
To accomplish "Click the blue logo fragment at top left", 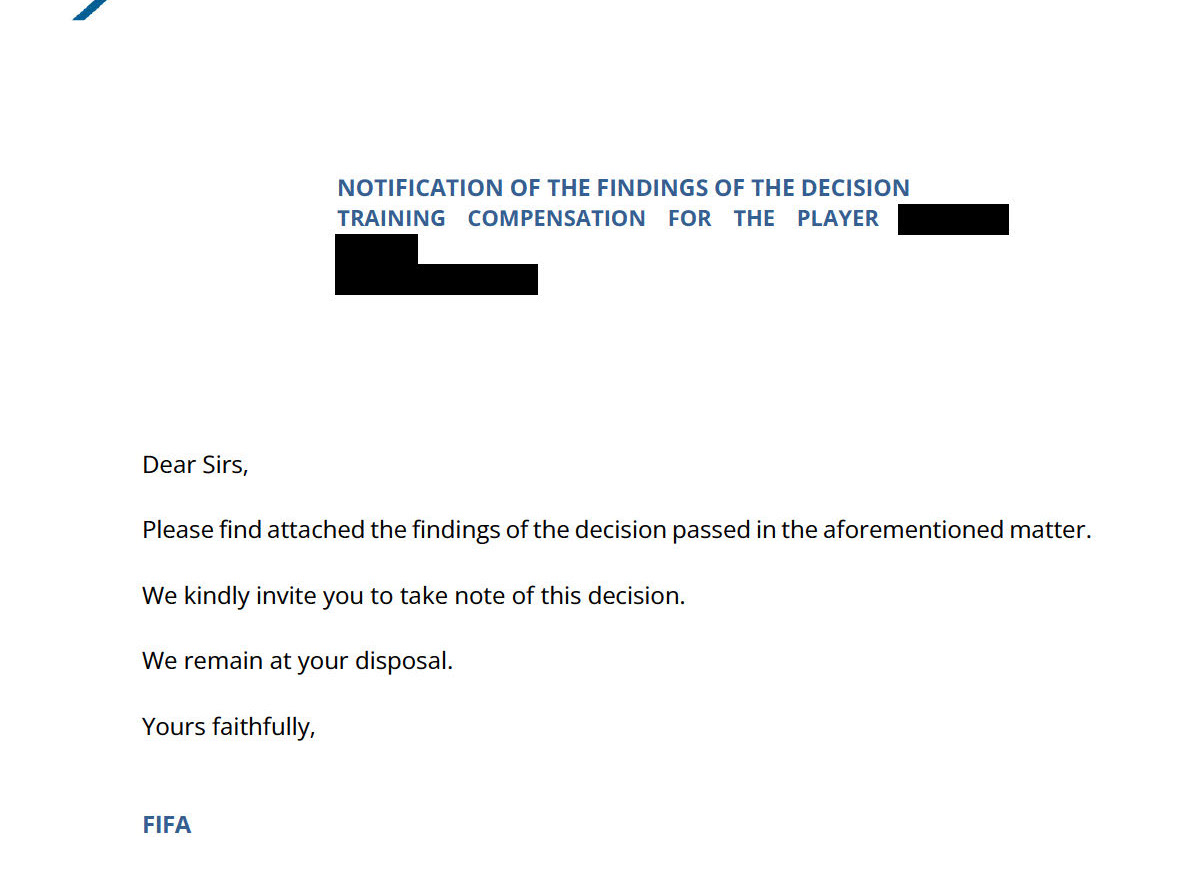I will point(91,9).
